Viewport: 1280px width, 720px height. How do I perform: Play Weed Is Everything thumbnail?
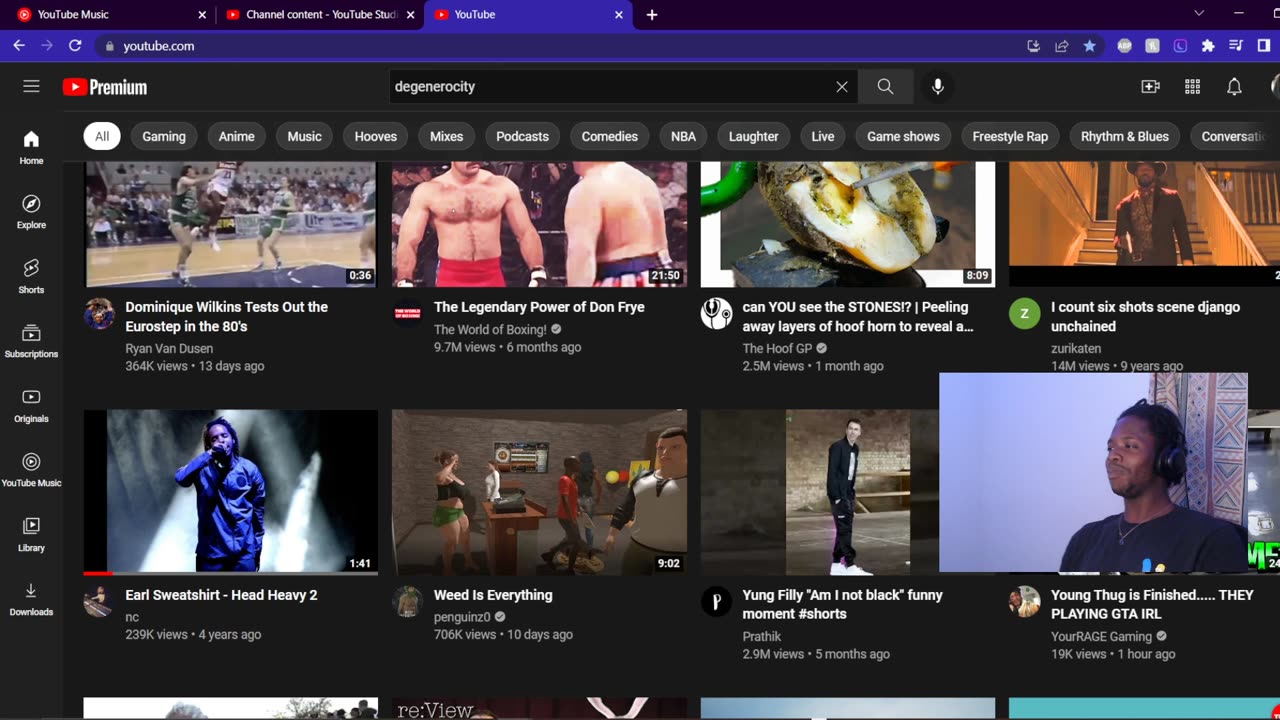coord(539,491)
